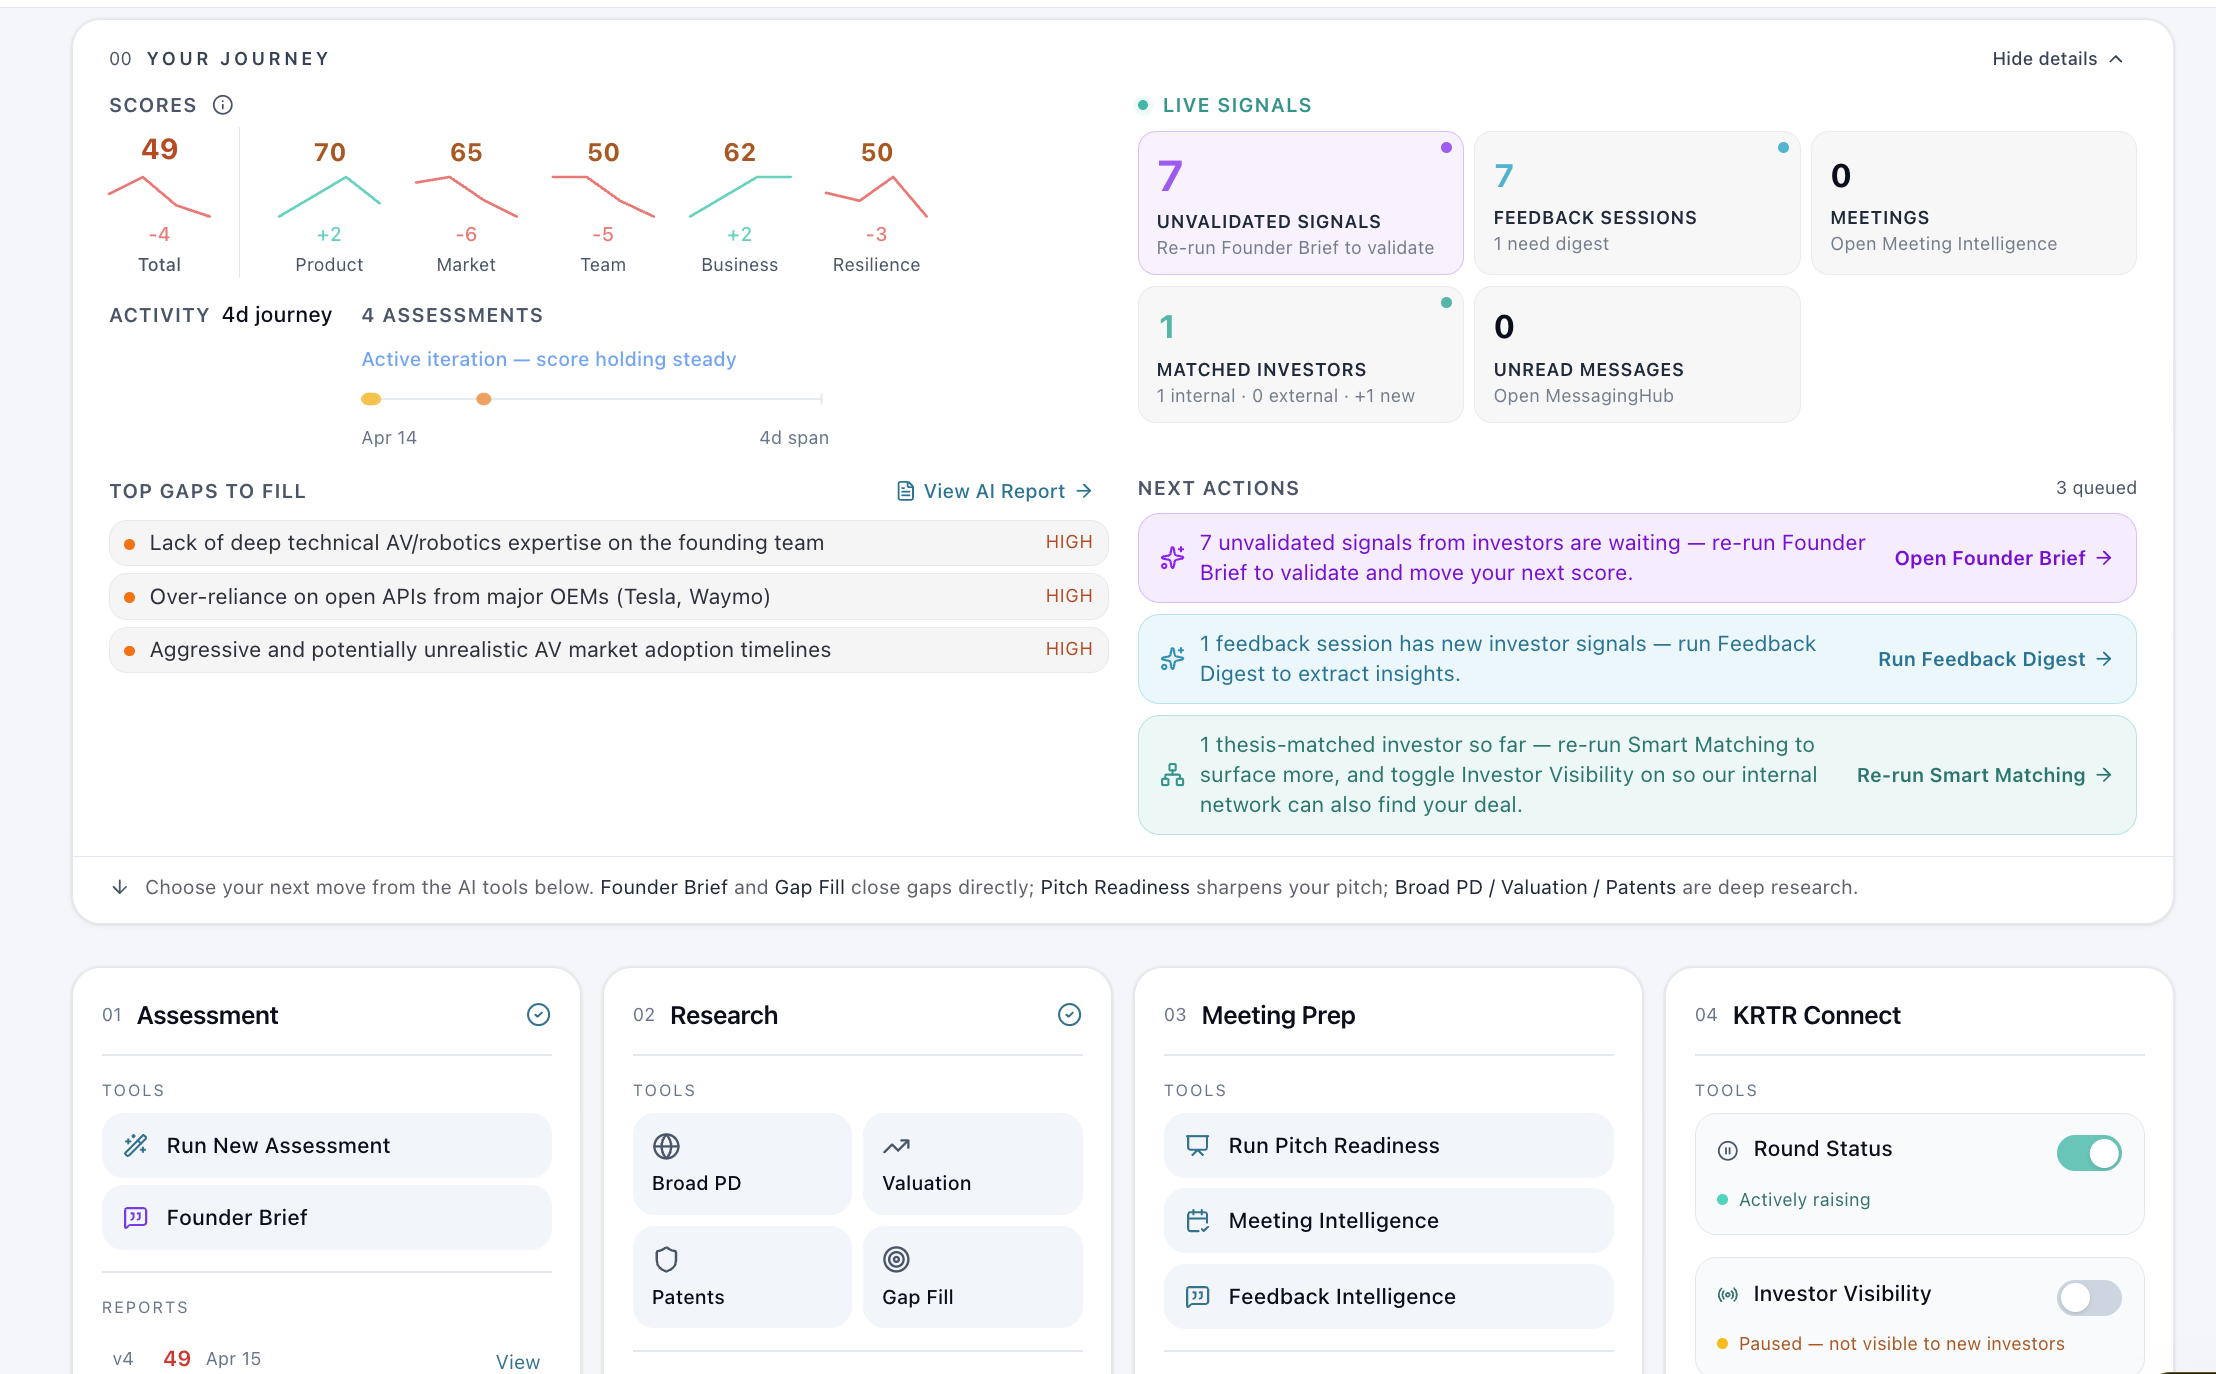The width and height of the screenshot is (2216, 1374).
Task: Click the Run New Assessment wand icon
Action: [135, 1145]
